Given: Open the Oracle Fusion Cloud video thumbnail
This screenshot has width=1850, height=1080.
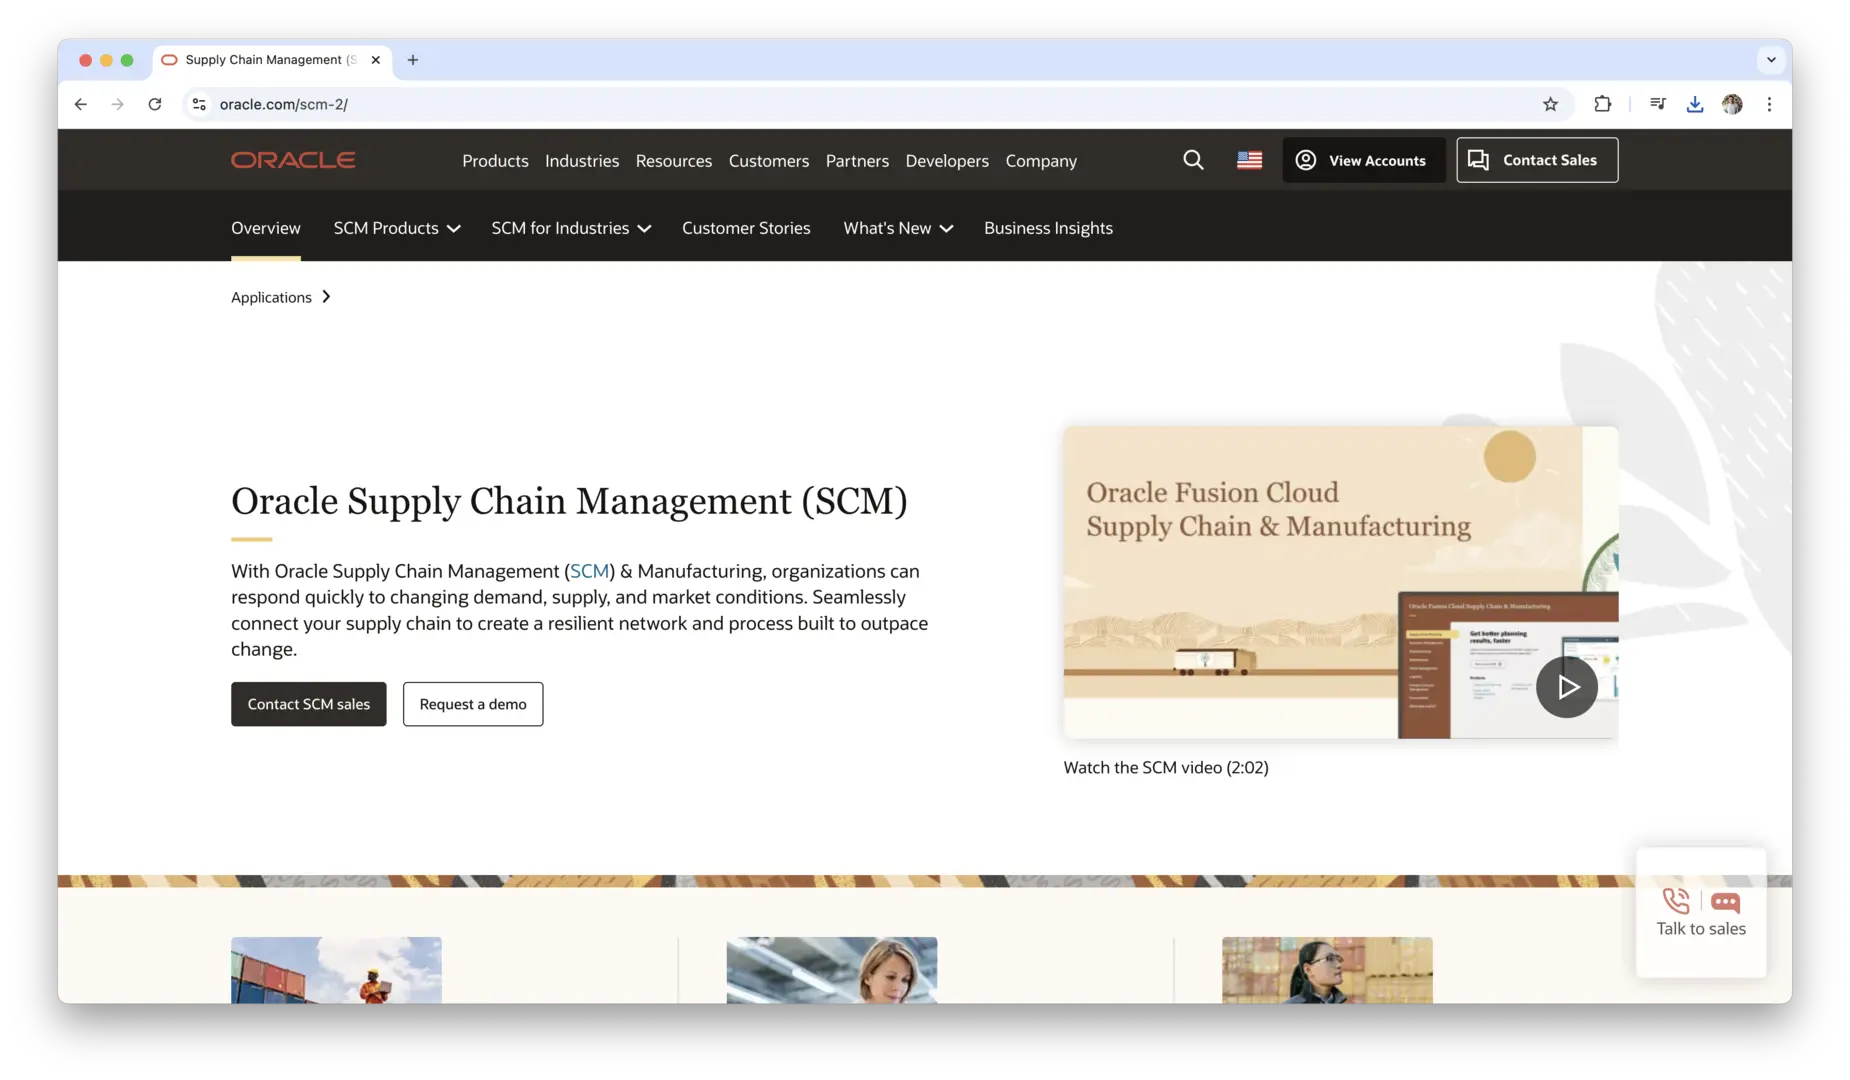Looking at the screenshot, I should coord(1341,583).
